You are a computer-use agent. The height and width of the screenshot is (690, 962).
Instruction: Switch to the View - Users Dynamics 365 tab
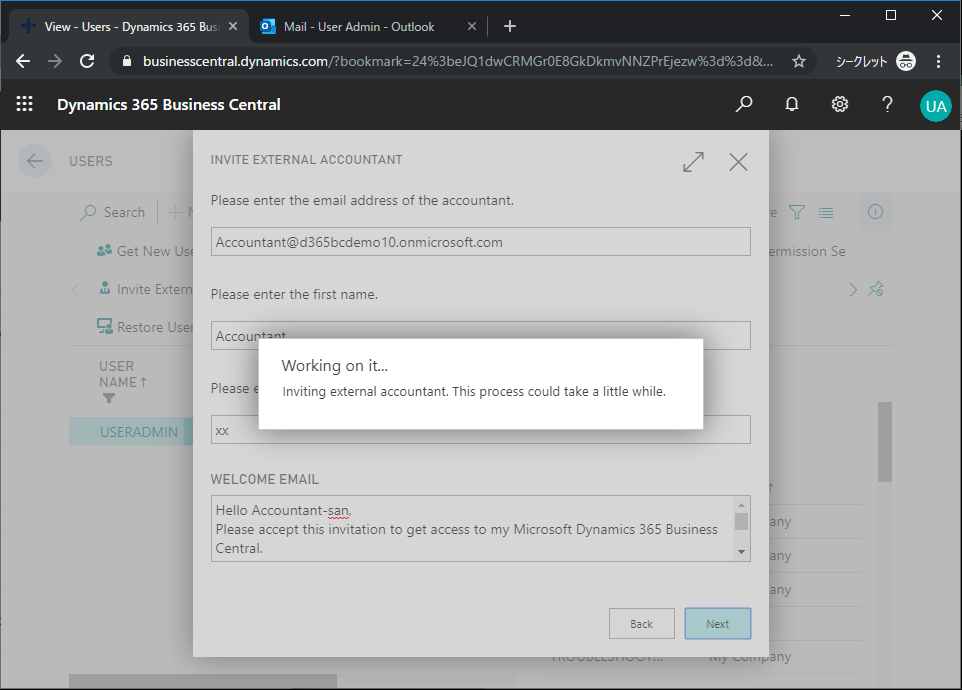coord(129,26)
